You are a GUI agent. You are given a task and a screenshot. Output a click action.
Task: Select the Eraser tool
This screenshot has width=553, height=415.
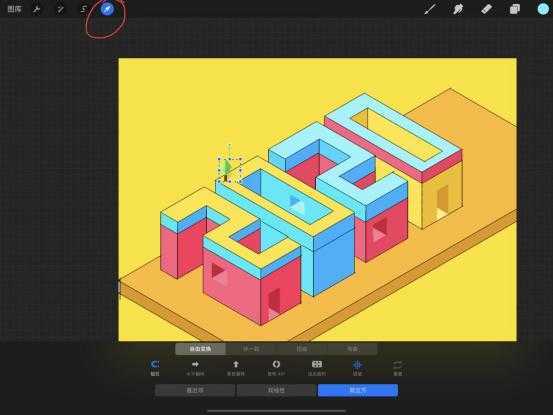[x=486, y=9]
